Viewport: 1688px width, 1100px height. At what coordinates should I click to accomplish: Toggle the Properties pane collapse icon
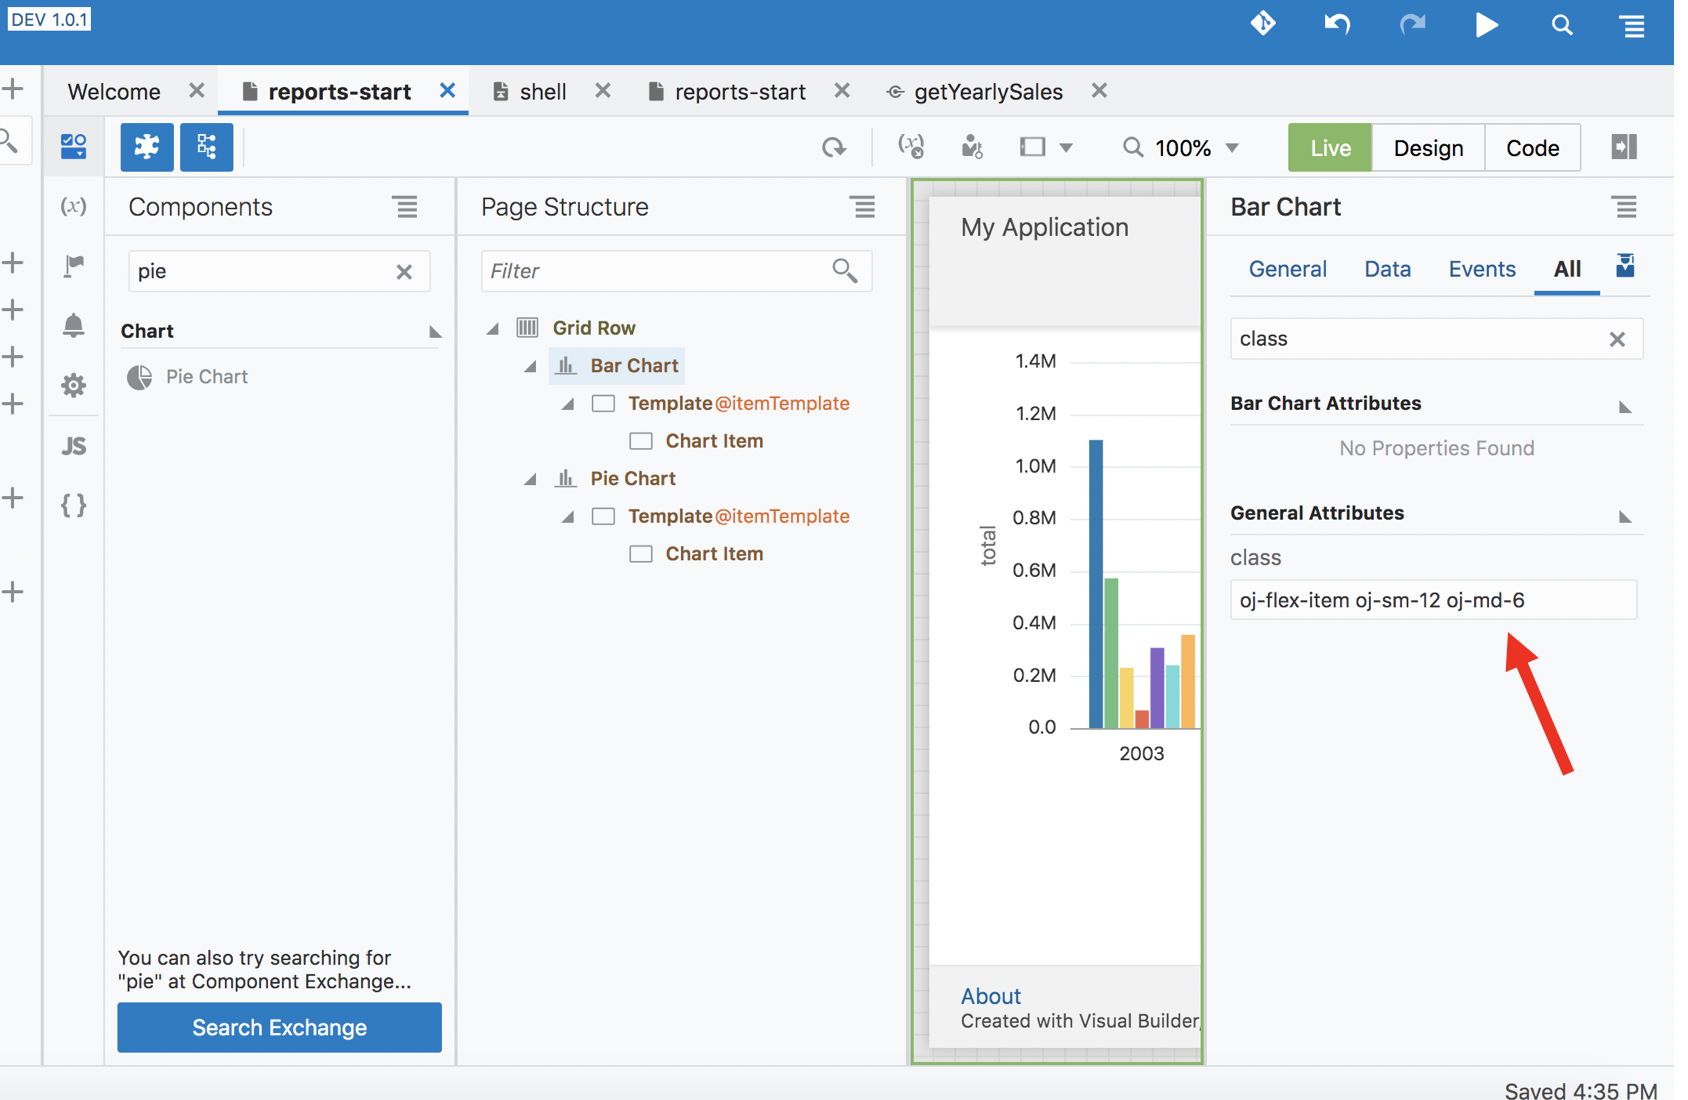coord(1624,147)
